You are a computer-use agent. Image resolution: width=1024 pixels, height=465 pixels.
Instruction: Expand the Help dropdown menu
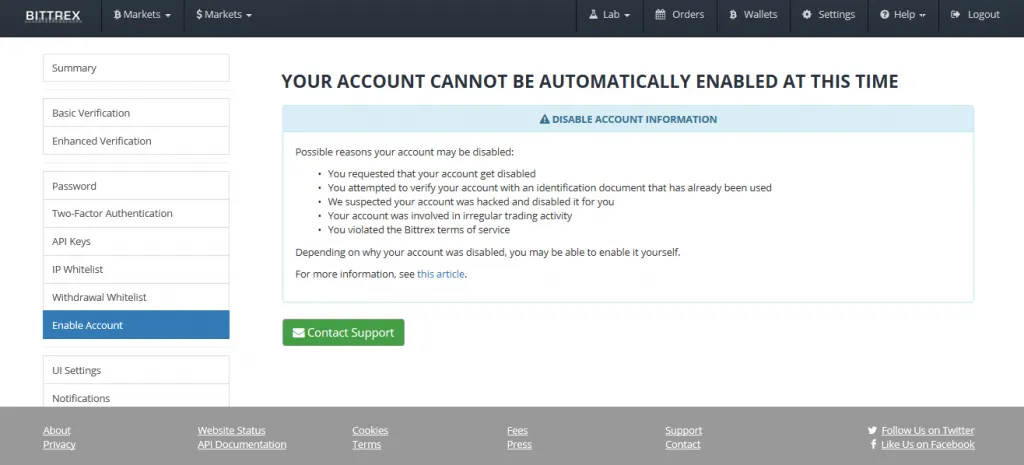pyautogui.click(x=903, y=15)
